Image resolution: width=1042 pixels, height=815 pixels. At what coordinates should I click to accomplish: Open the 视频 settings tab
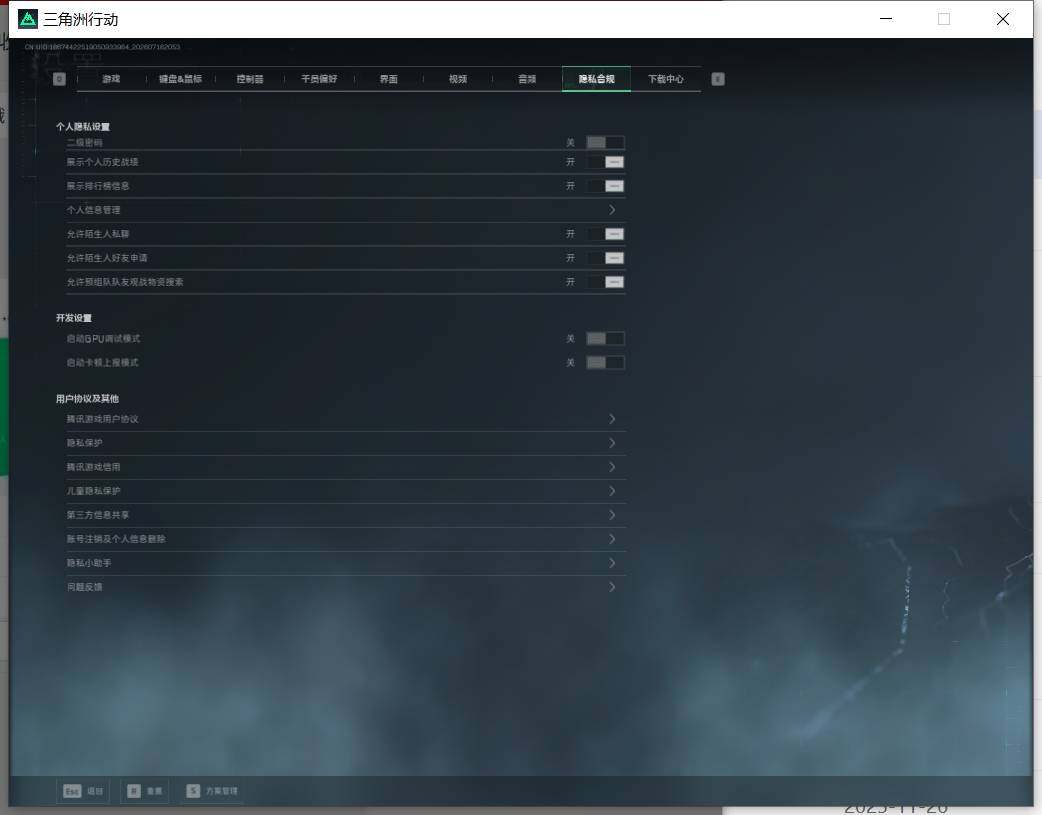pyautogui.click(x=458, y=79)
